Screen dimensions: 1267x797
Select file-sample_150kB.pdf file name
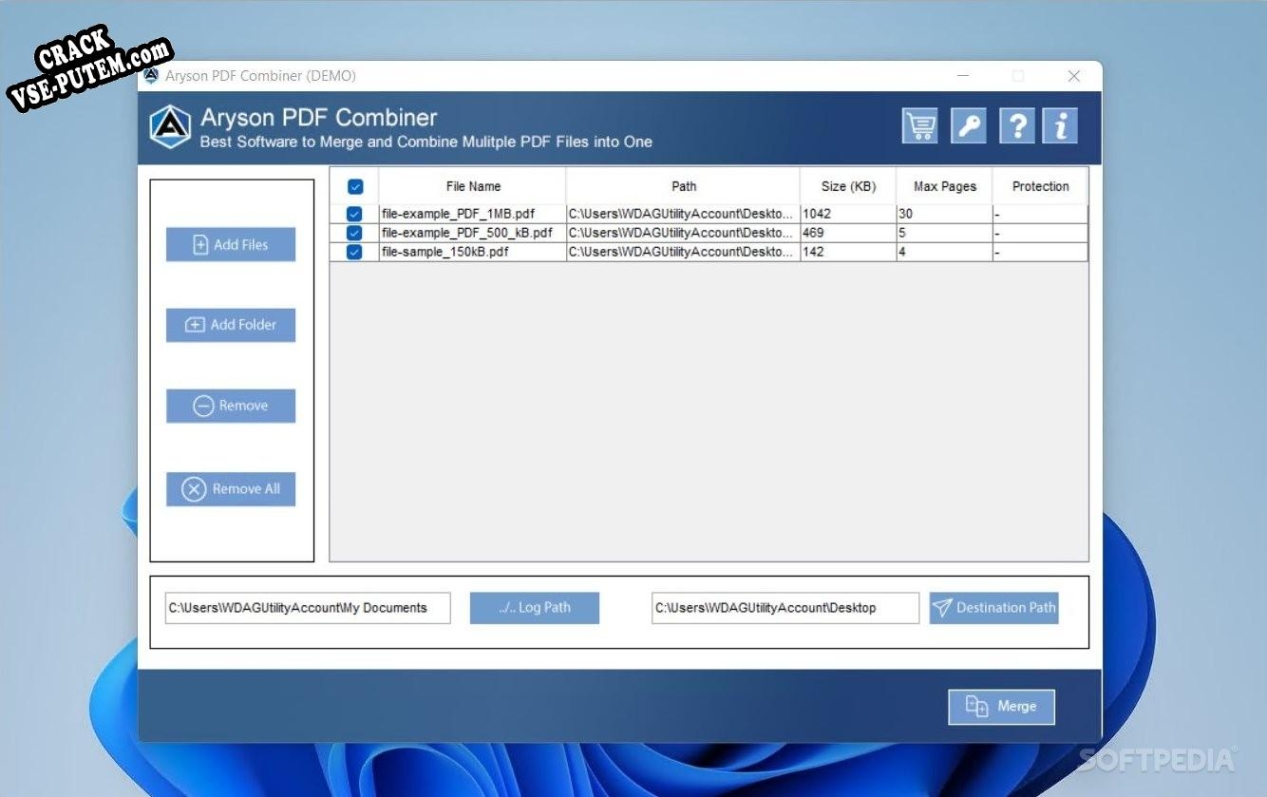pos(445,252)
